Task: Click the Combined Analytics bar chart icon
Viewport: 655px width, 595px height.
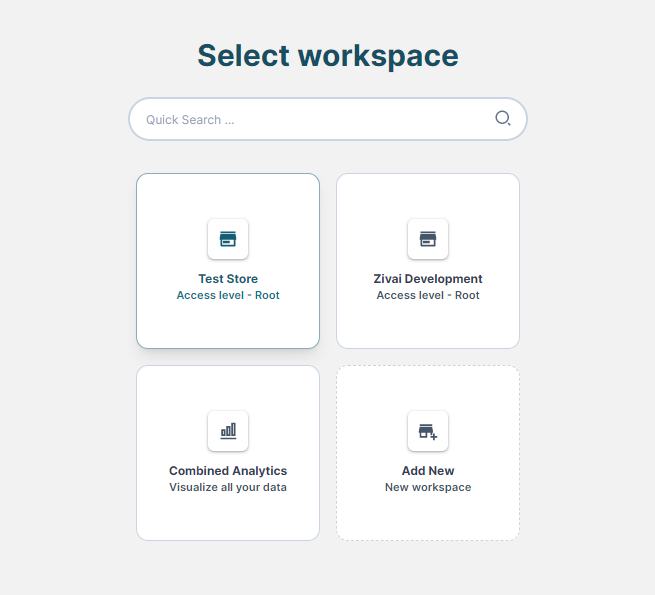Action: tap(228, 431)
